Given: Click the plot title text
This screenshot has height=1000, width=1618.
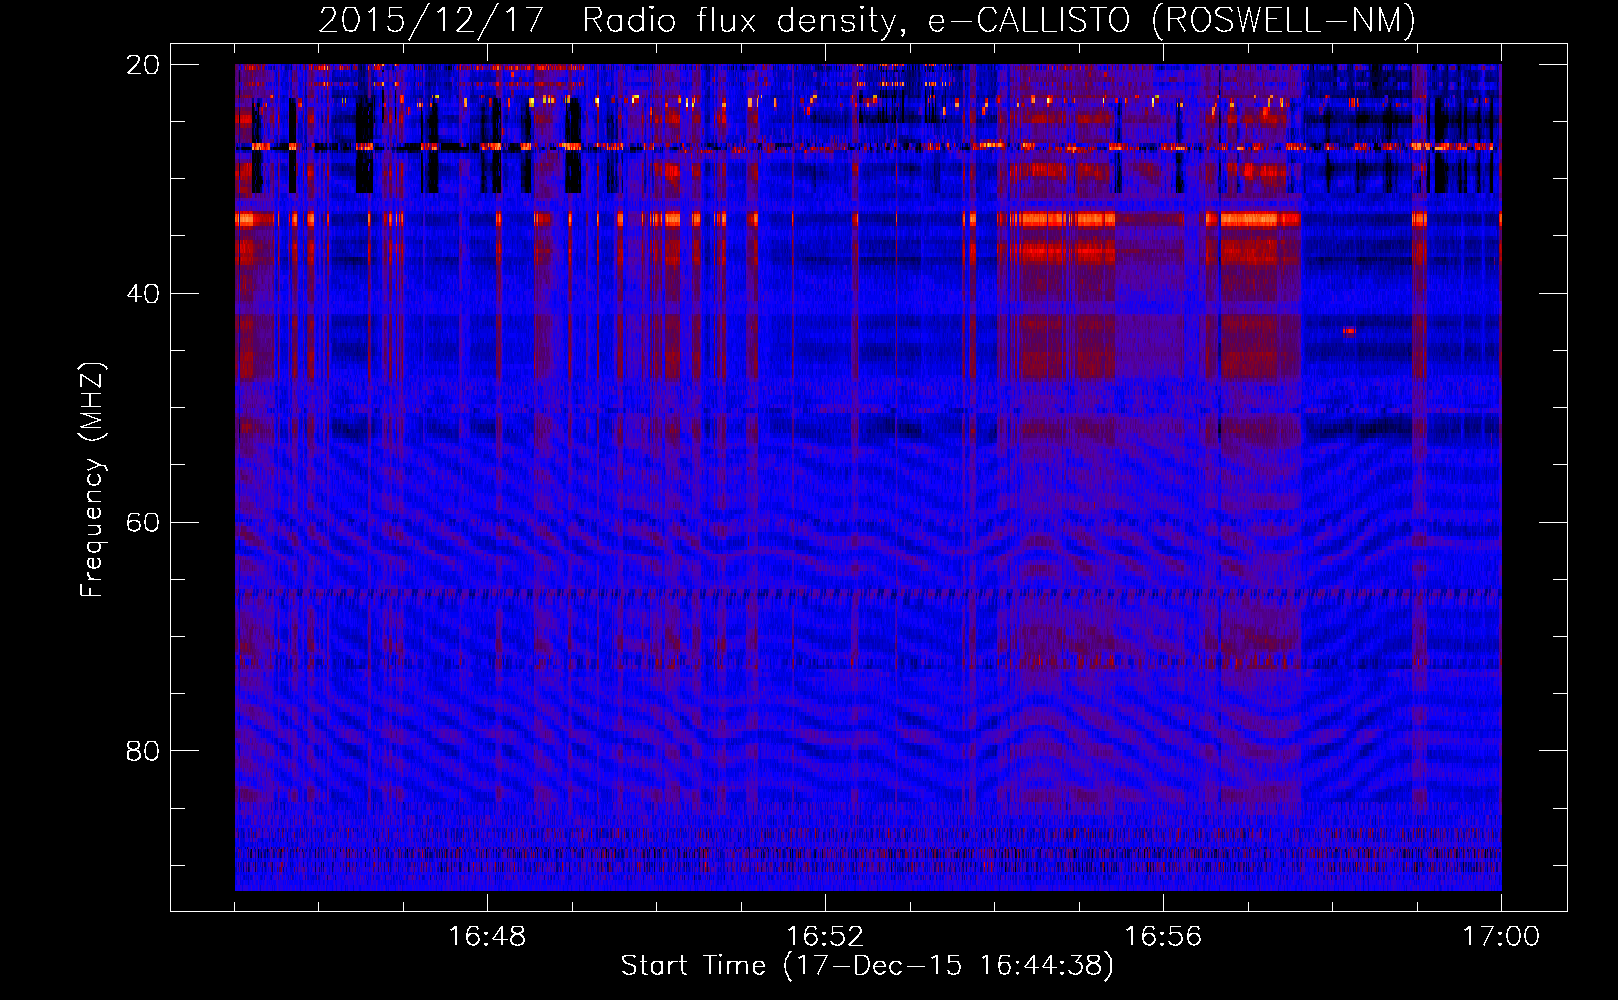Looking at the screenshot, I should tap(867, 20).
